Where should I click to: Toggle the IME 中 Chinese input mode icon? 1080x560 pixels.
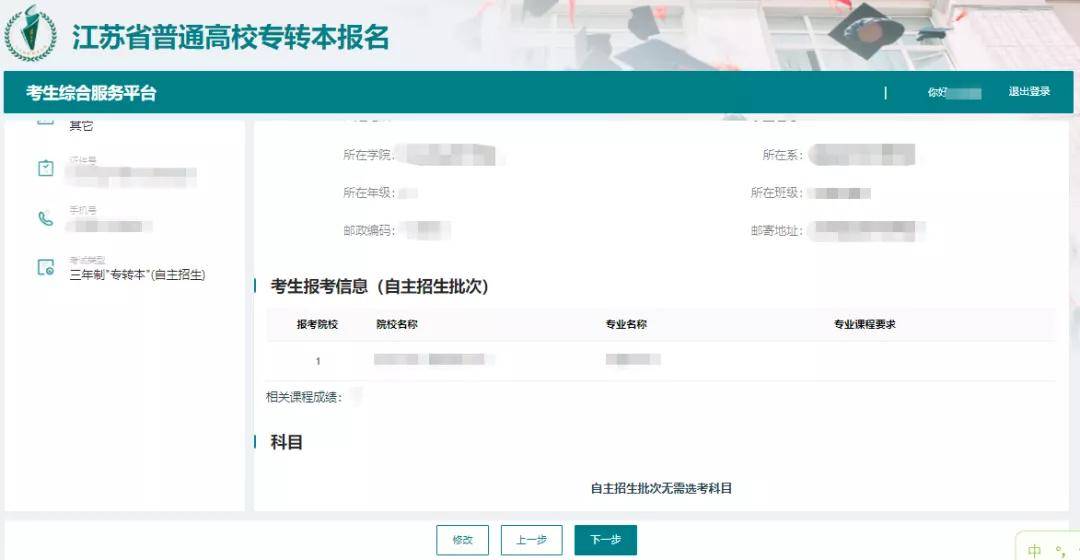point(1034,550)
